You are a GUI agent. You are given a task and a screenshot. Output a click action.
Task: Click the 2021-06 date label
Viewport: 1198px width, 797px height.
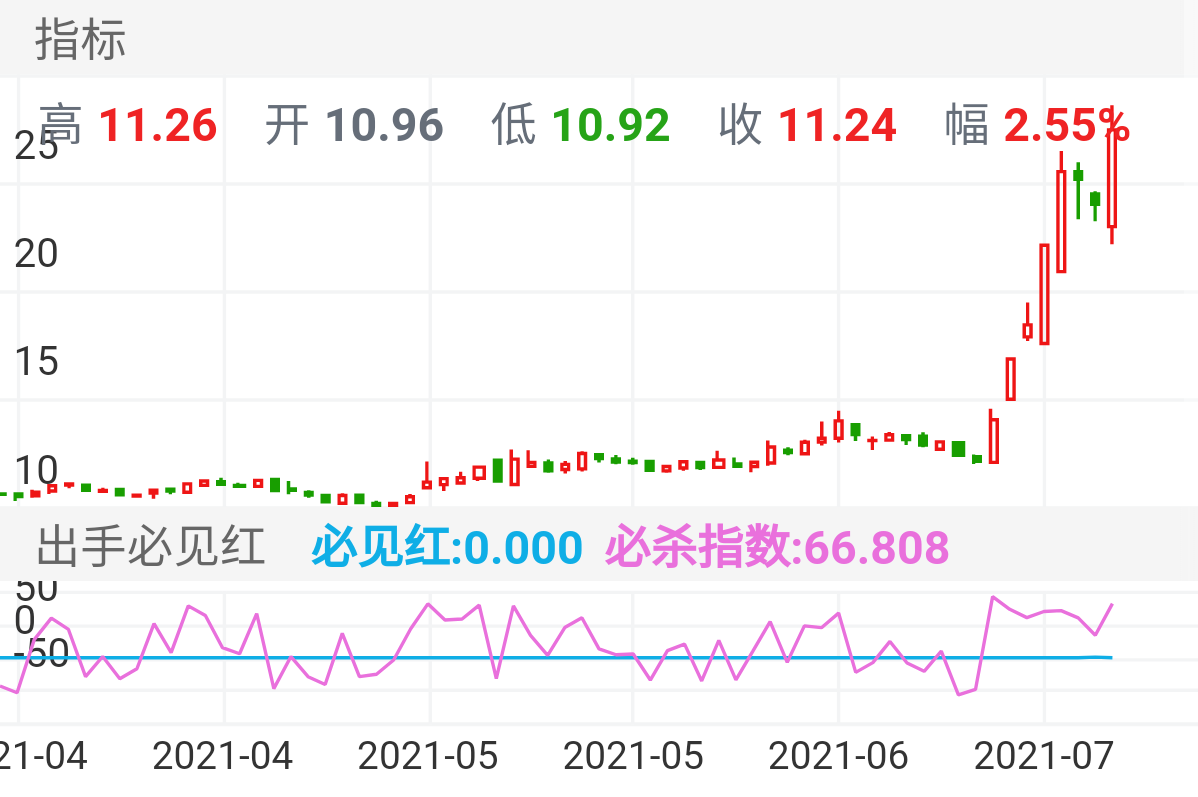click(x=838, y=756)
